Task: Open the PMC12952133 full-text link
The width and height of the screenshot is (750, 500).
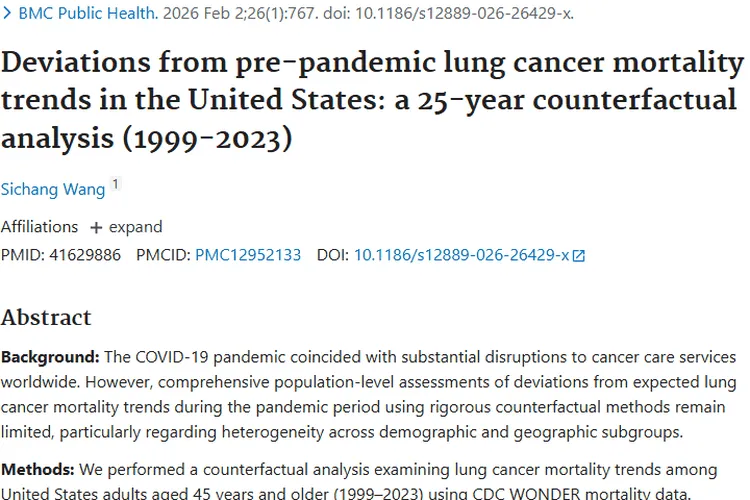Action: [x=248, y=255]
